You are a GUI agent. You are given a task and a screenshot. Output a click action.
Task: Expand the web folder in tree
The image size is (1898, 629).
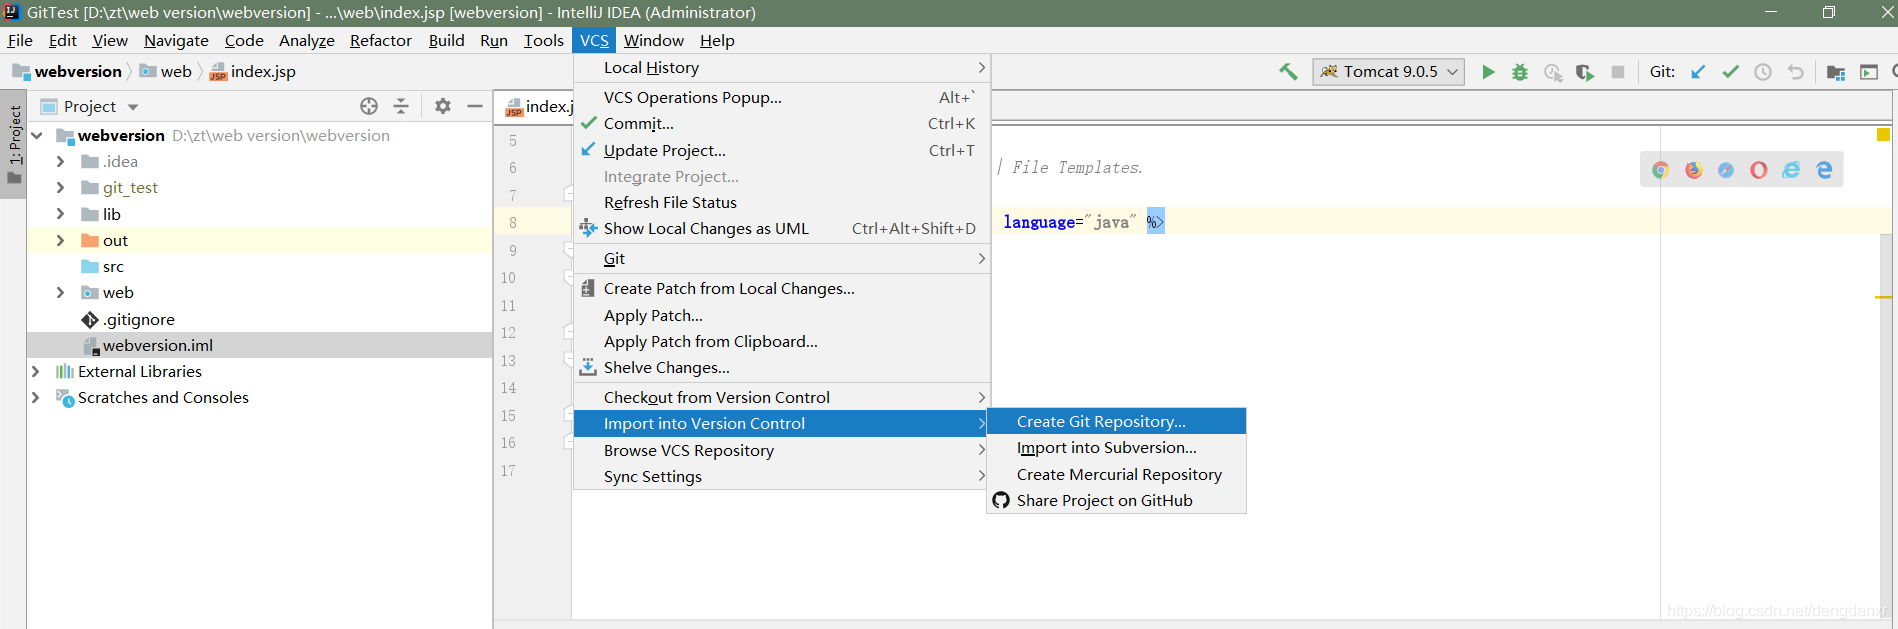(60, 292)
